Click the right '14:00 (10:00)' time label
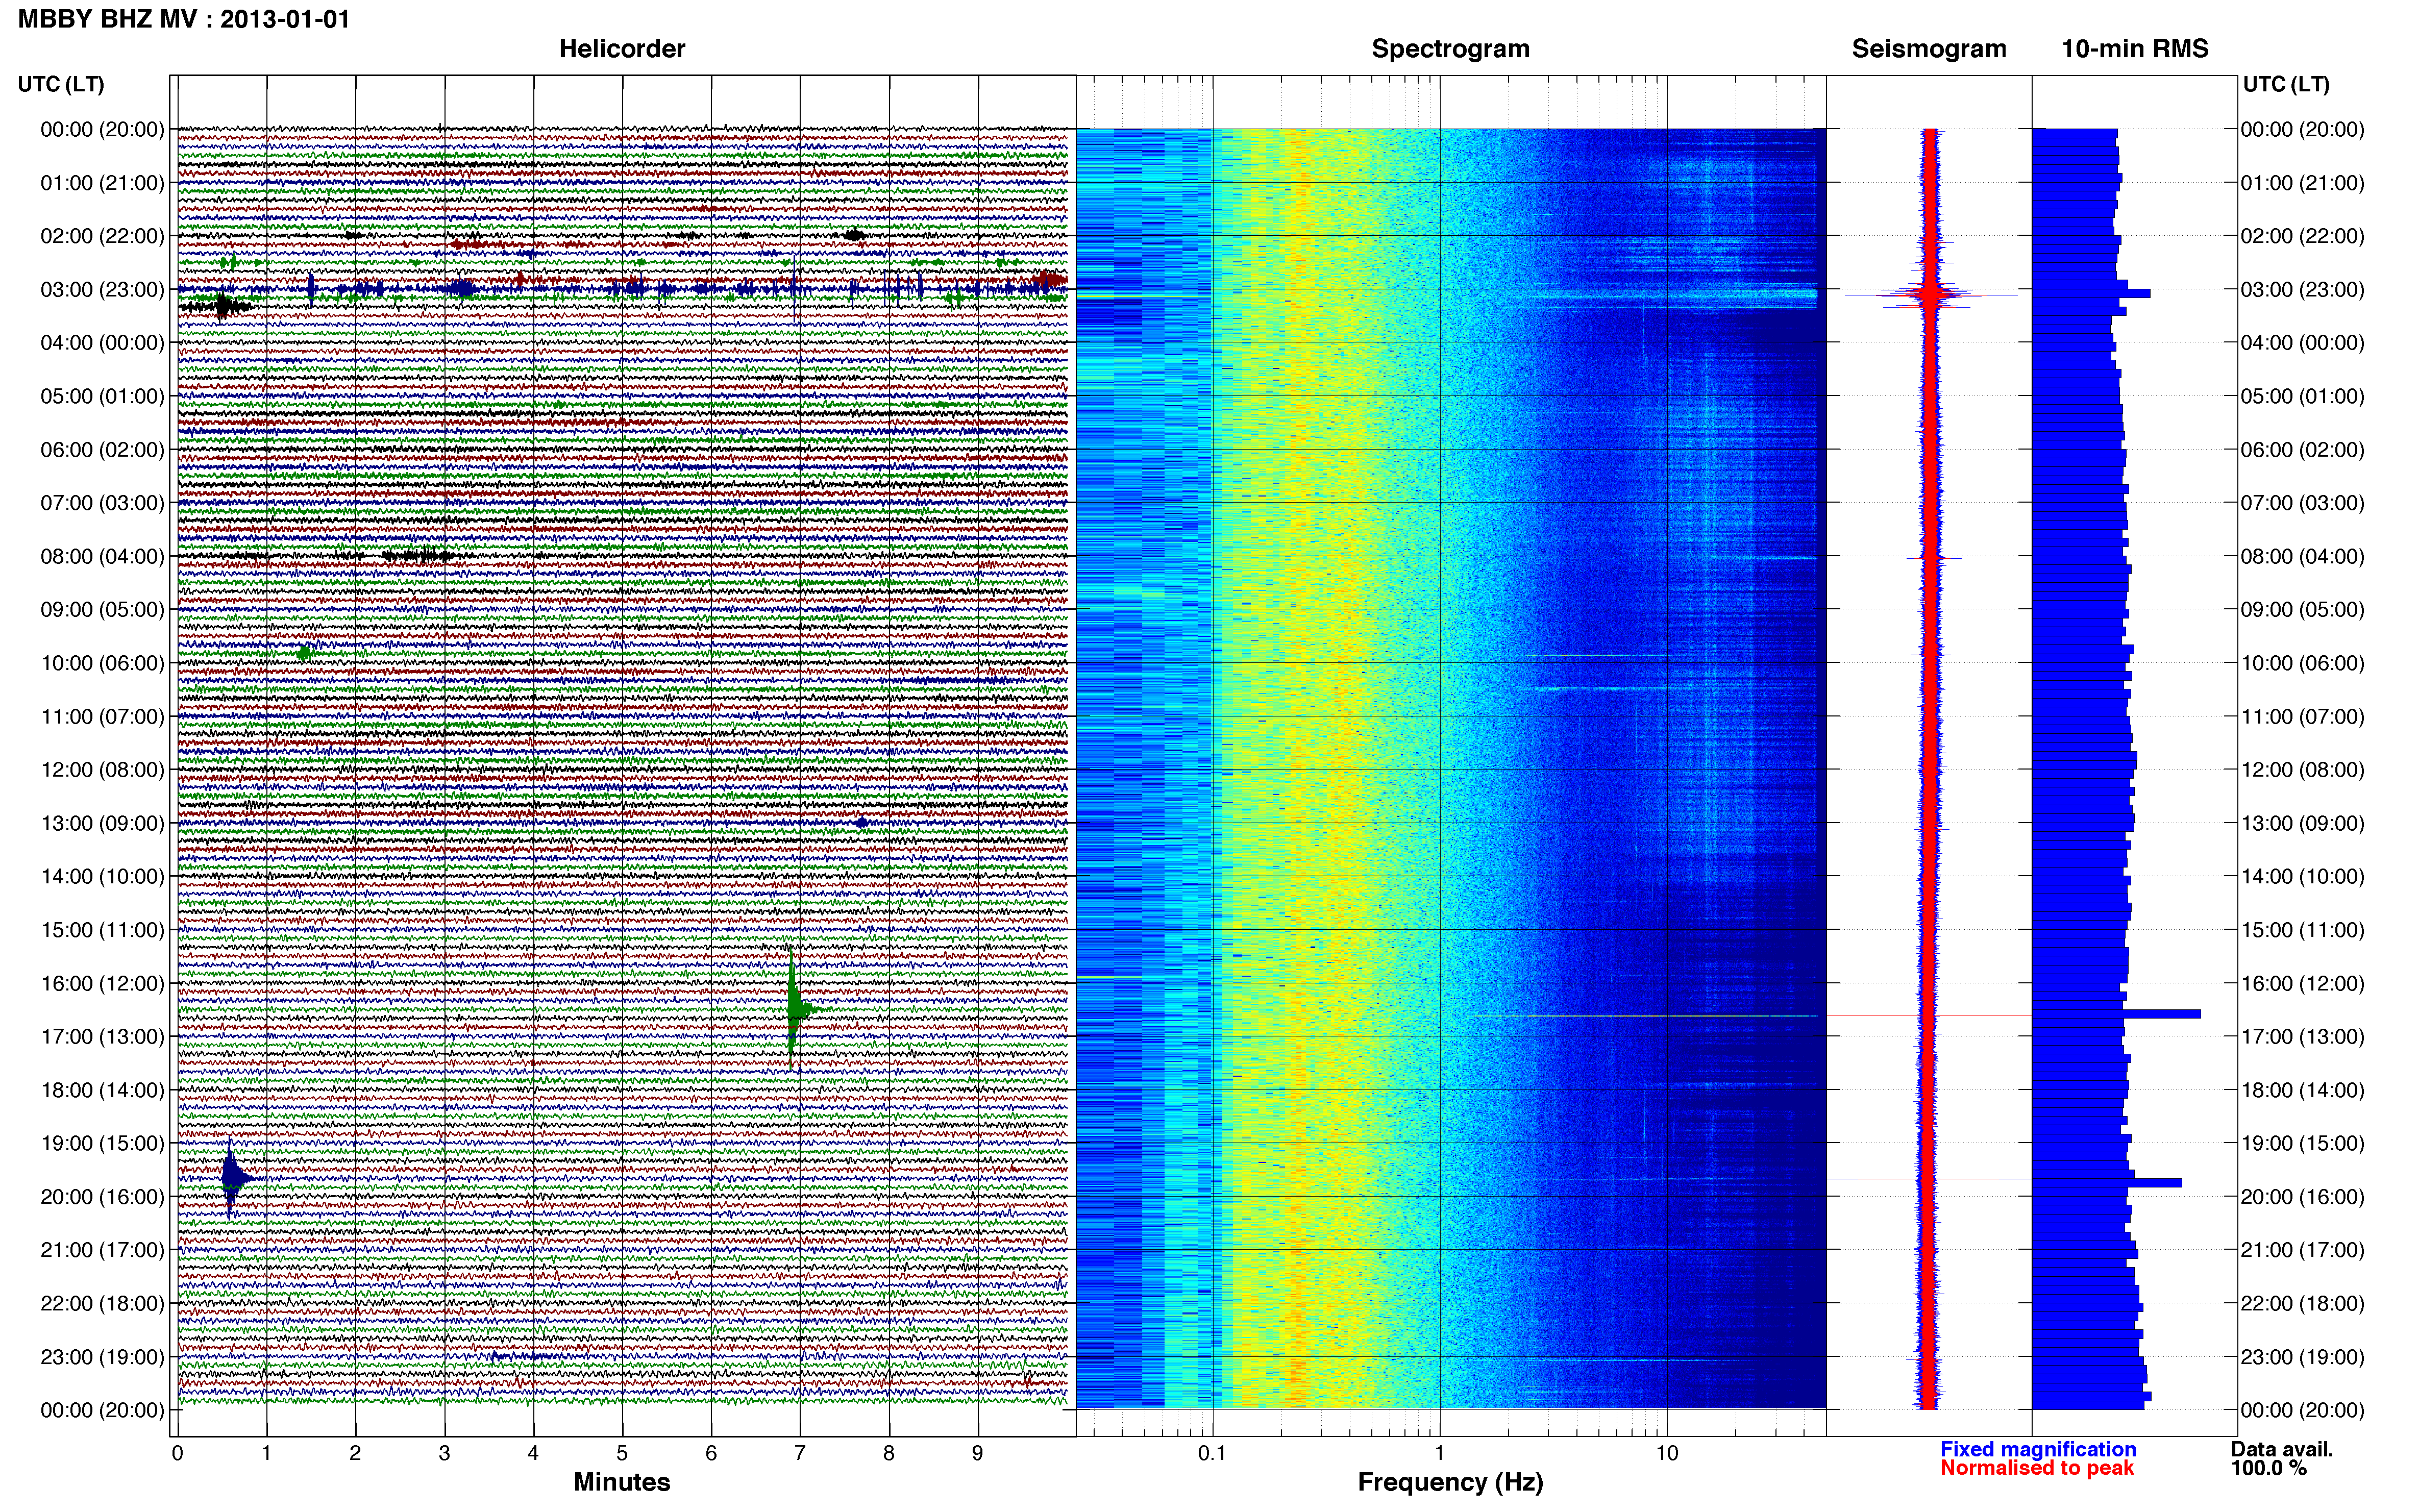Viewport: 2419px width, 1512px height. click(2303, 876)
